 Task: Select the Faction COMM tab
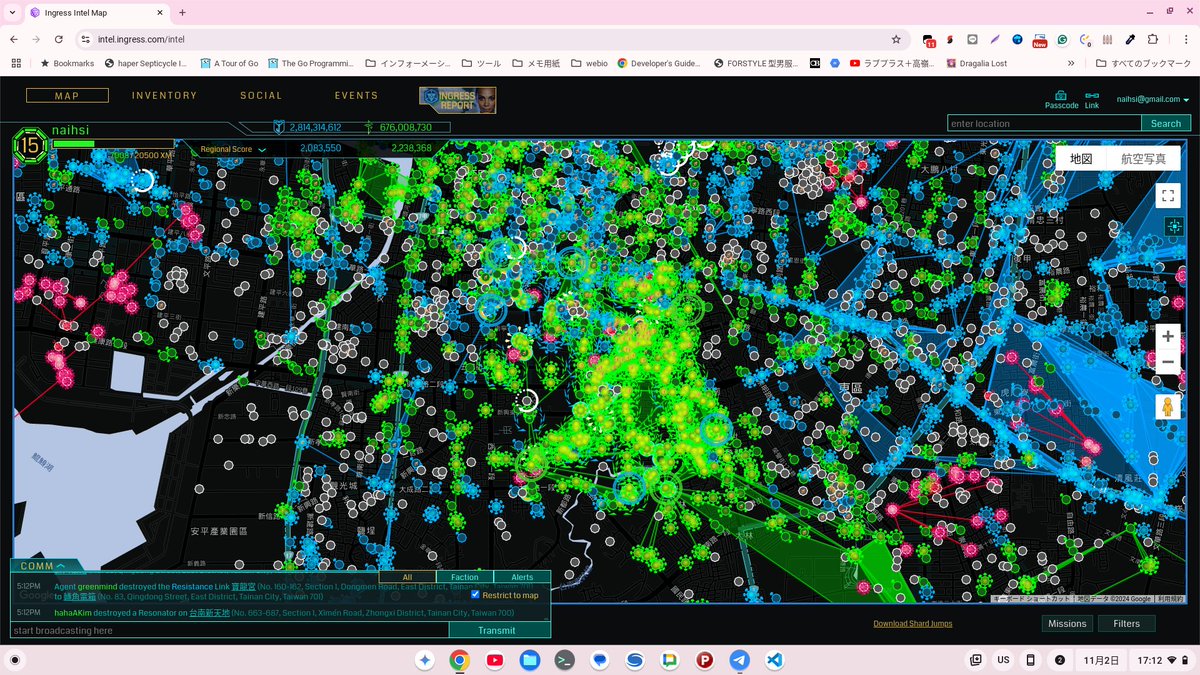point(464,577)
